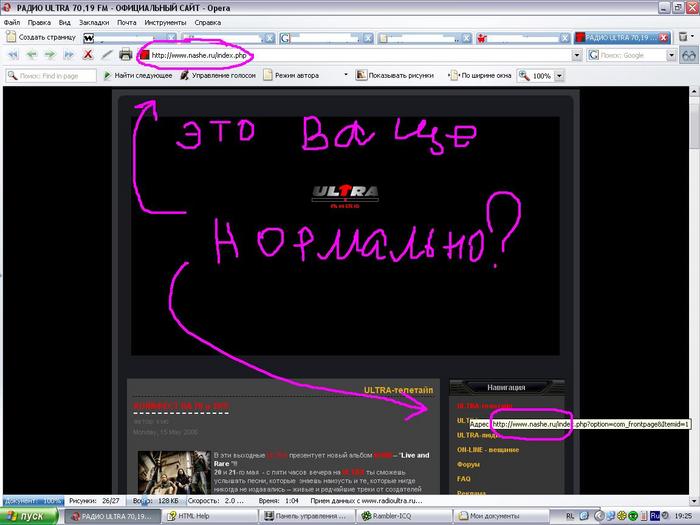Click the Время: 1:04 status entry
This screenshot has height=525, width=700.
[279, 501]
